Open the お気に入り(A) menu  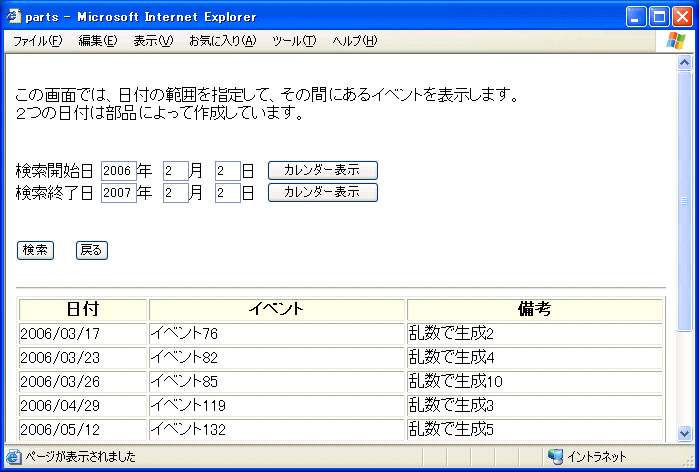(x=222, y=41)
